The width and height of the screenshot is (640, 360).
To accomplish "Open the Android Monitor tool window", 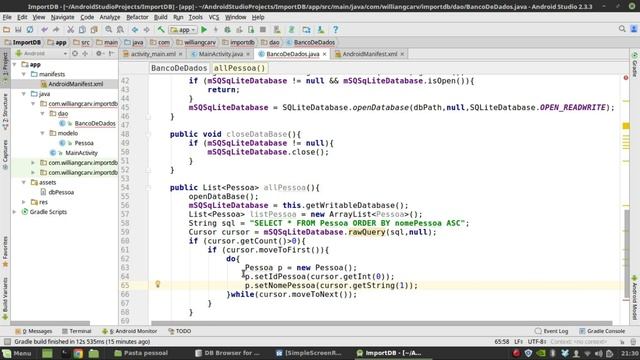I will [129, 331].
